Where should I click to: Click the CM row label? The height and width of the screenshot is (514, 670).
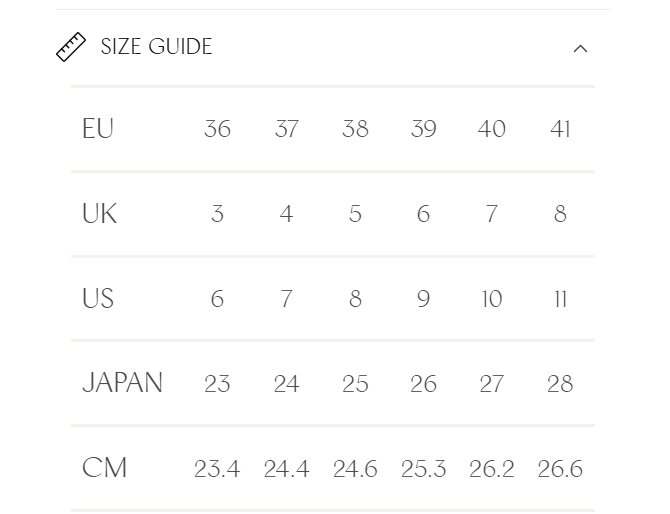tap(104, 467)
